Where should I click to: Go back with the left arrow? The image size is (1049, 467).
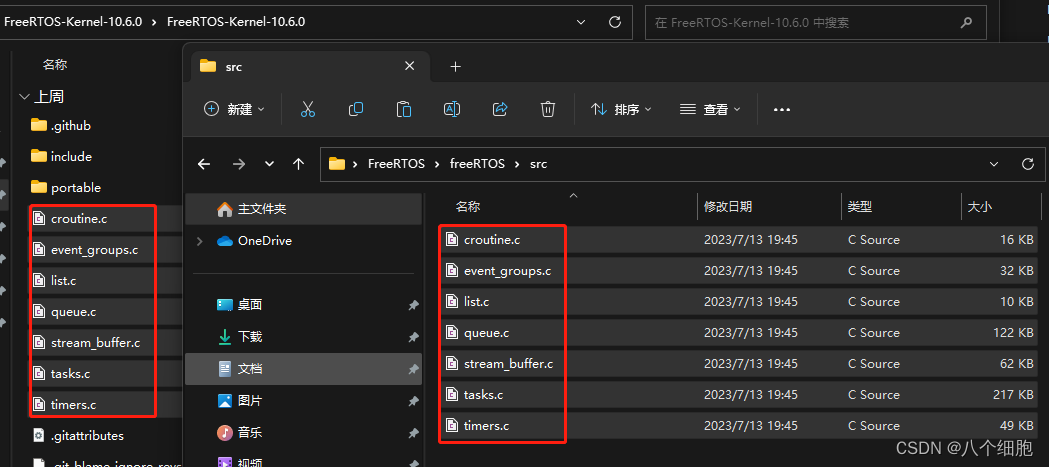pos(204,164)
